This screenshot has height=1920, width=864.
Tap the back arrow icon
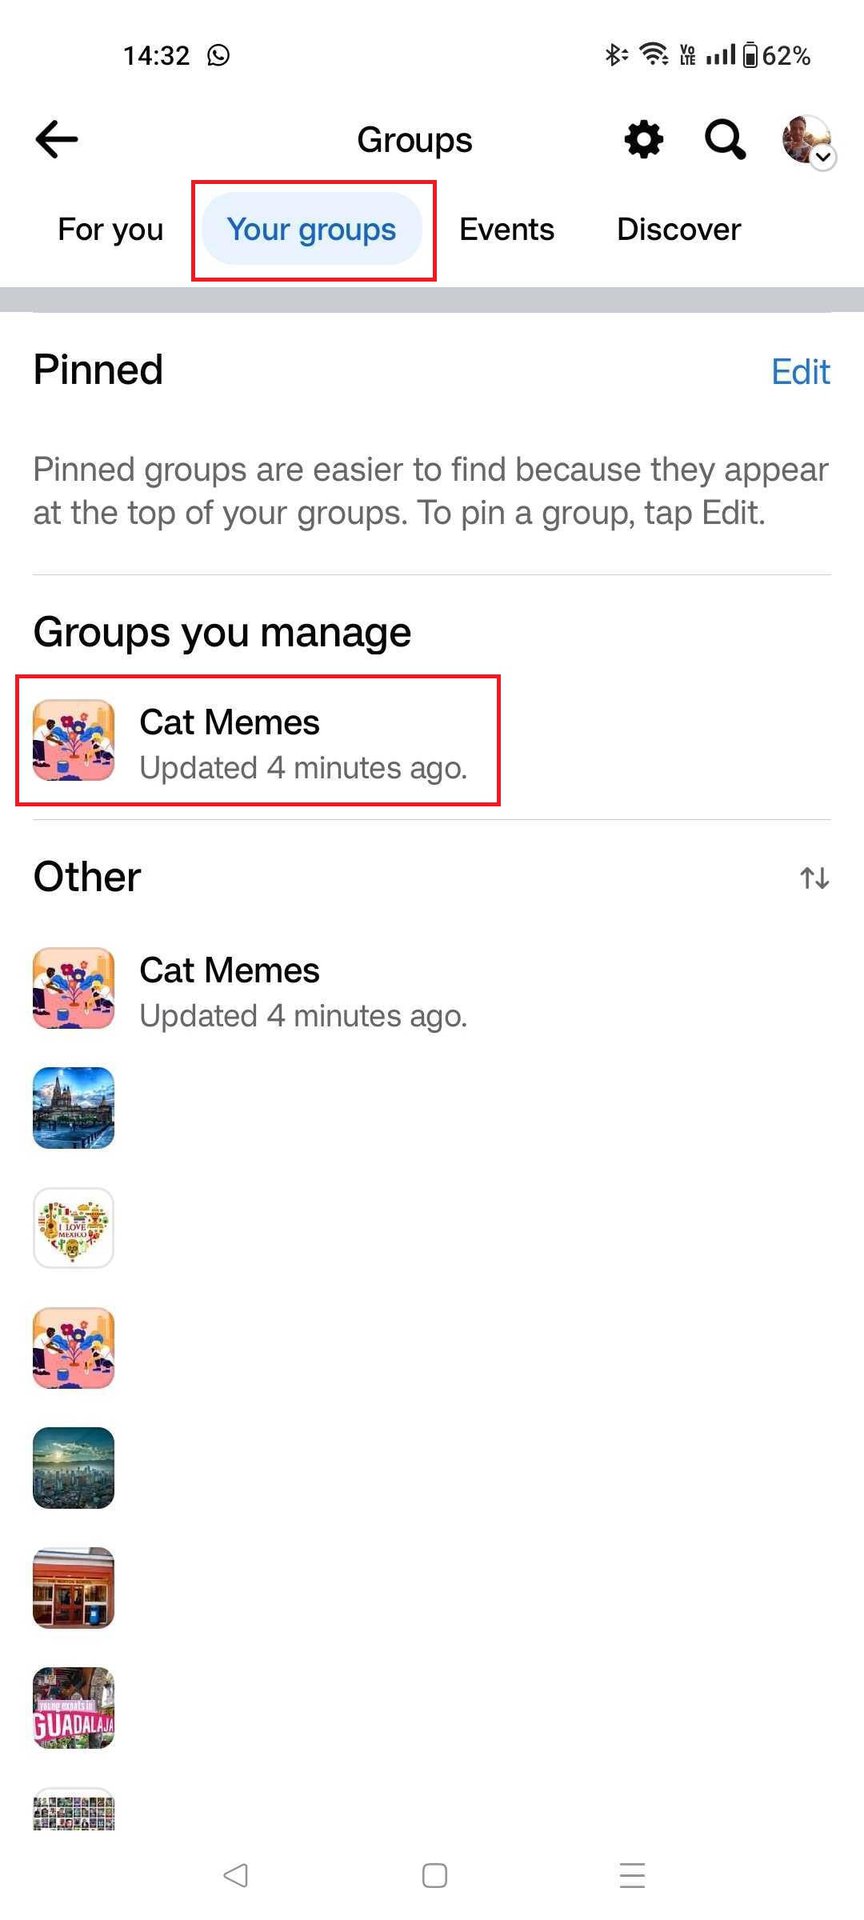pyautogui.click(x=57, y=140)
